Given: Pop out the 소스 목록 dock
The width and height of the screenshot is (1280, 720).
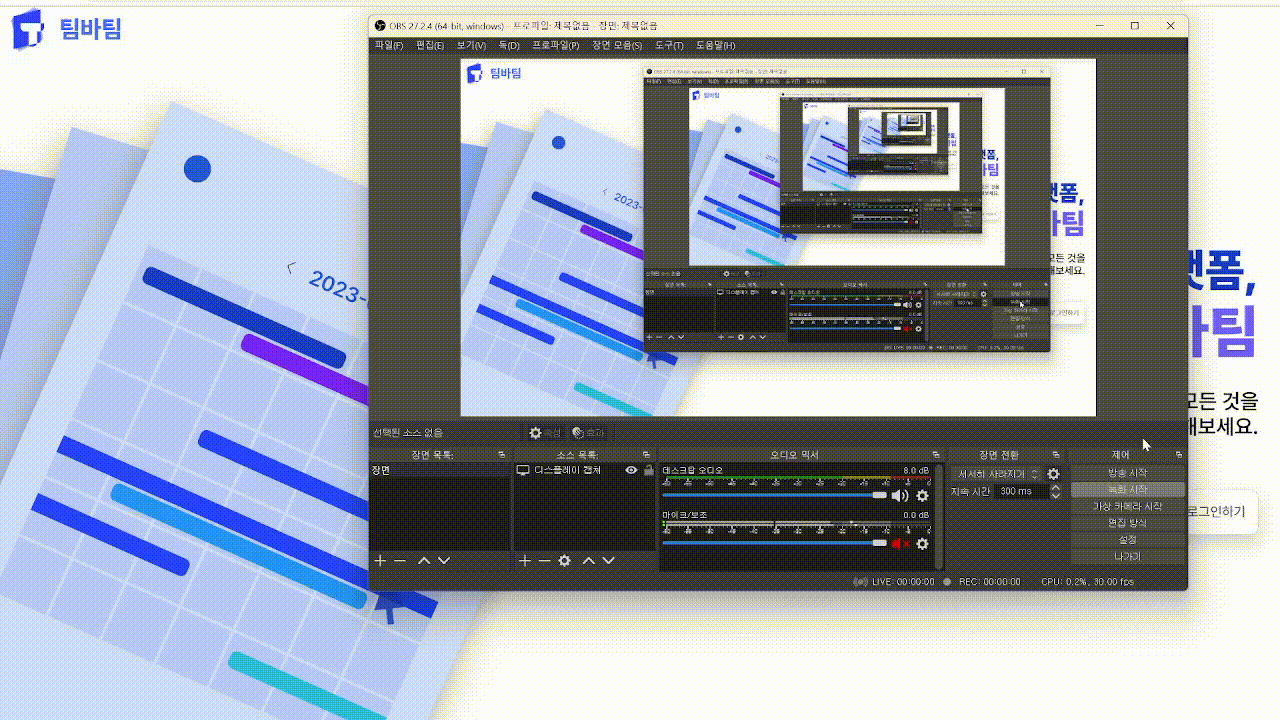Looking at the screenshot, I should point(647,455).
